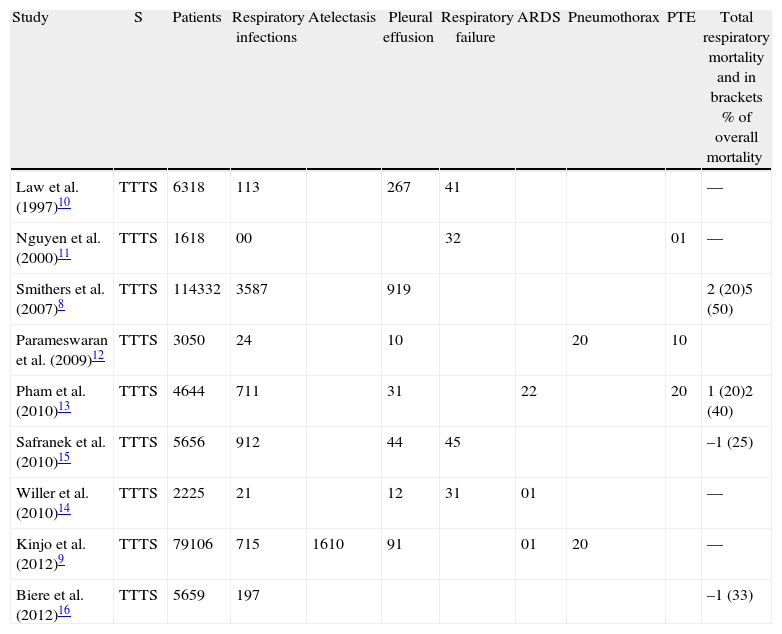782x634 pixels.
Task: Click the Pleural effusion header
Action: [x=409, y=28]
